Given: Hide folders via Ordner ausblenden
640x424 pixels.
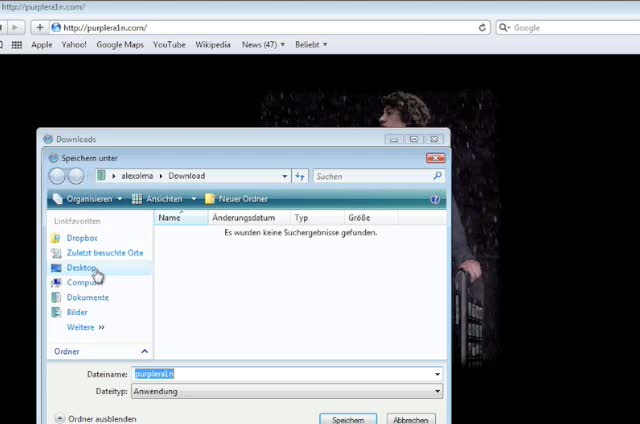Looking at the screenshot, I should pyautogui.click(x=96, y=419).
